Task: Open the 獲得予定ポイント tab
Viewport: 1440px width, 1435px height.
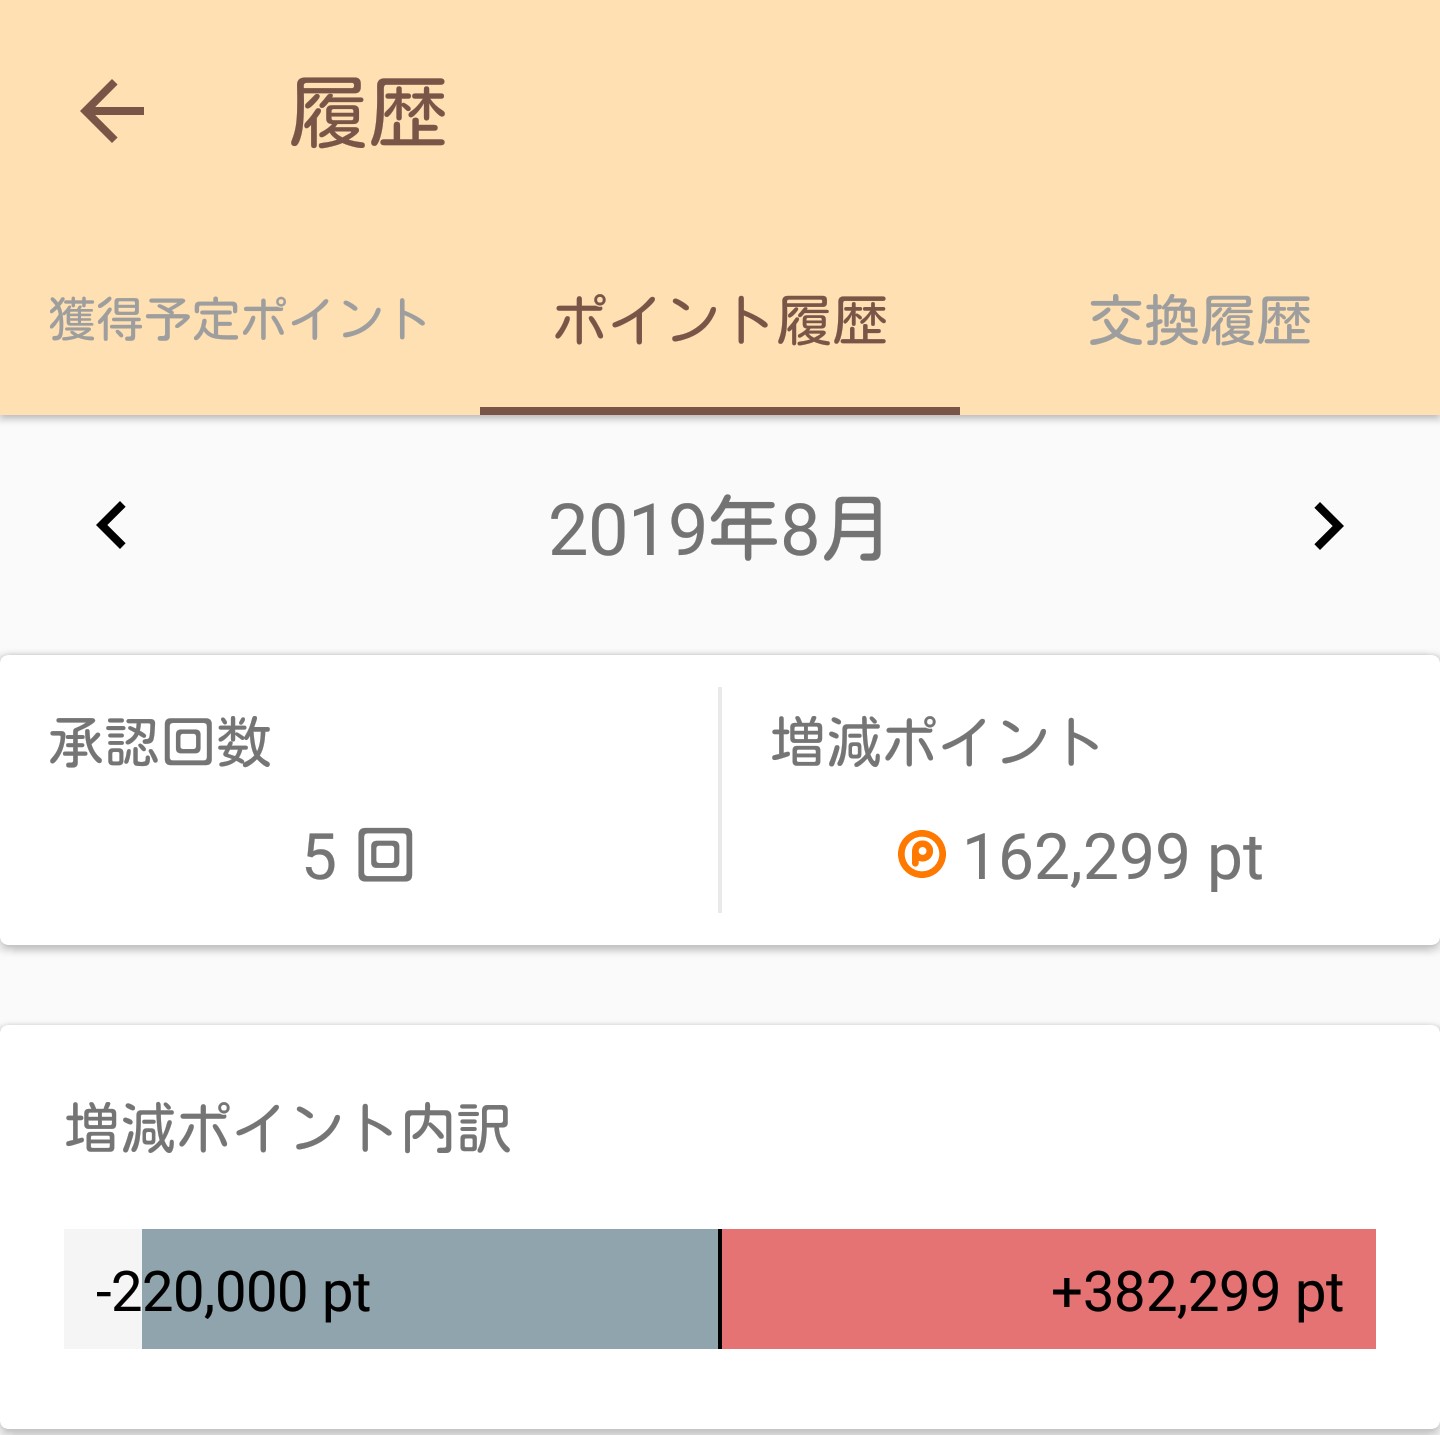Action: [239, 320]
